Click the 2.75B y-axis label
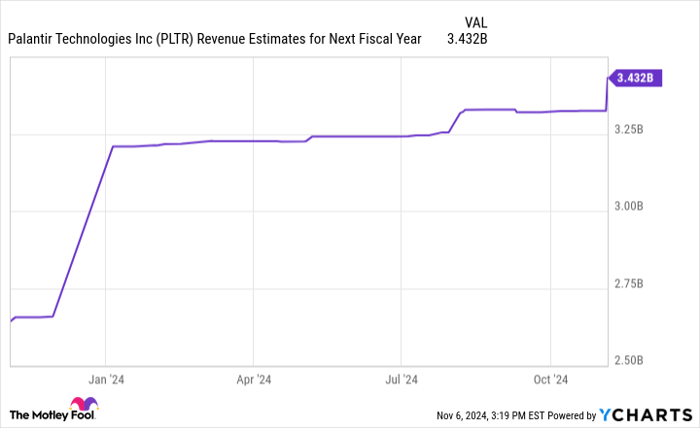Screen dimensions: 700x428 [632, 284]
